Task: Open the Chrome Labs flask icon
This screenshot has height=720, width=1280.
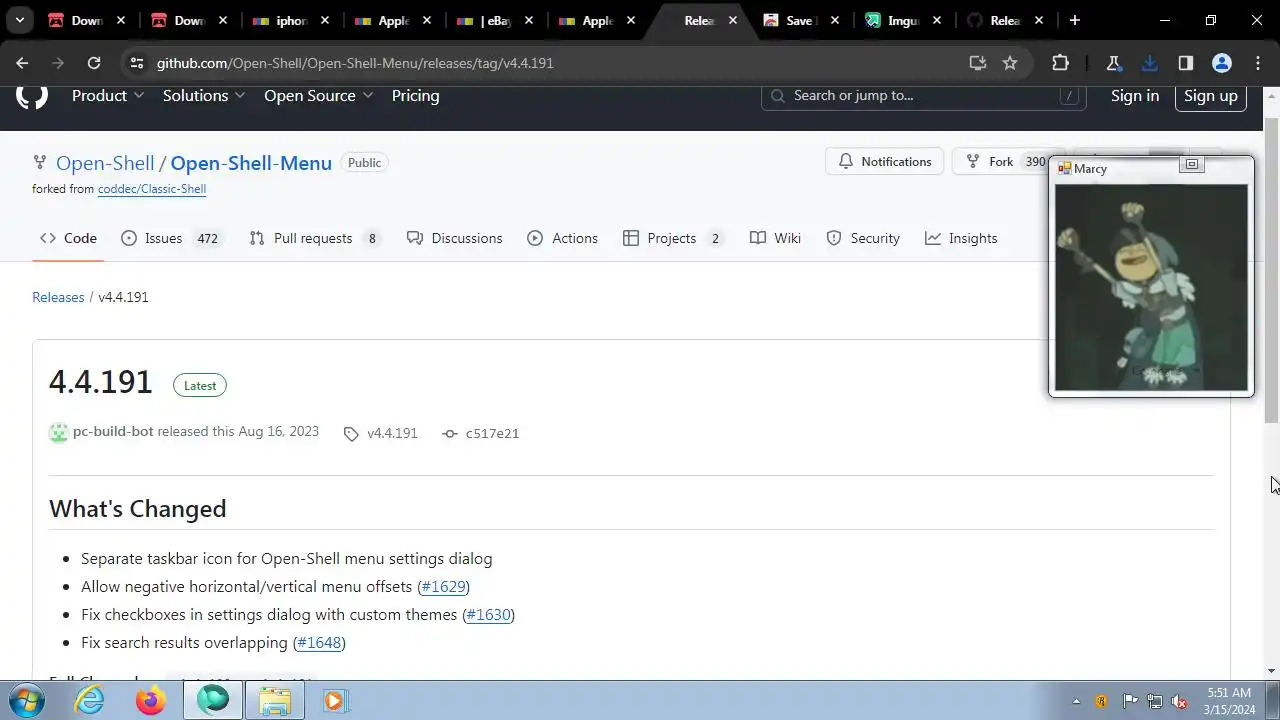Action: (1113, 63)
